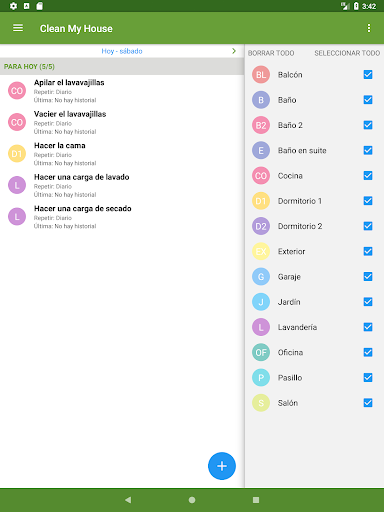Click the Exterior EX room icon

click(x=261, y=251)
